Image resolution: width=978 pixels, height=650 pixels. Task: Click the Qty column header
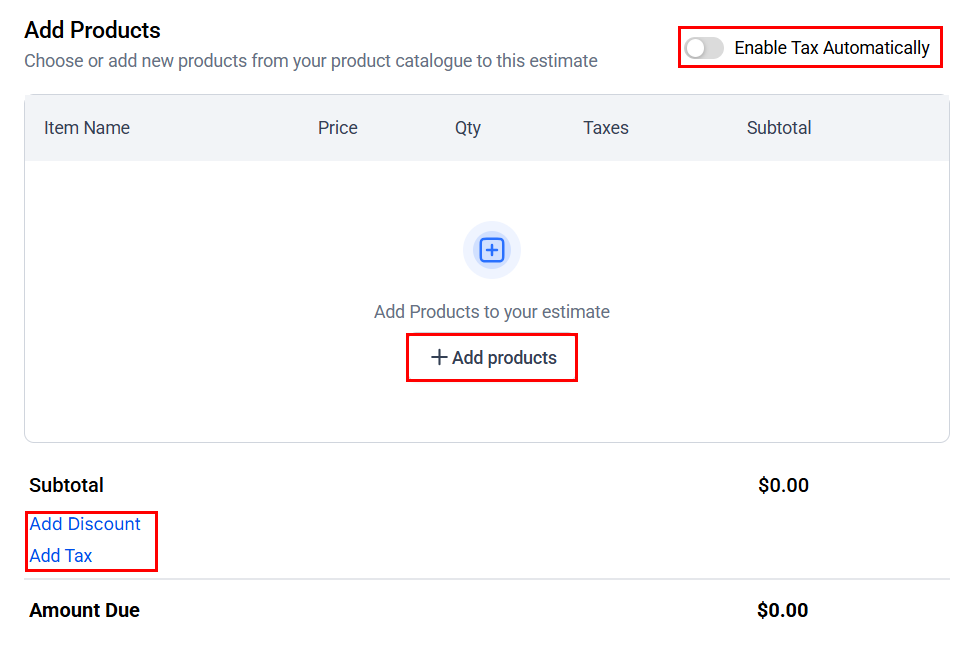pos(468,128)
